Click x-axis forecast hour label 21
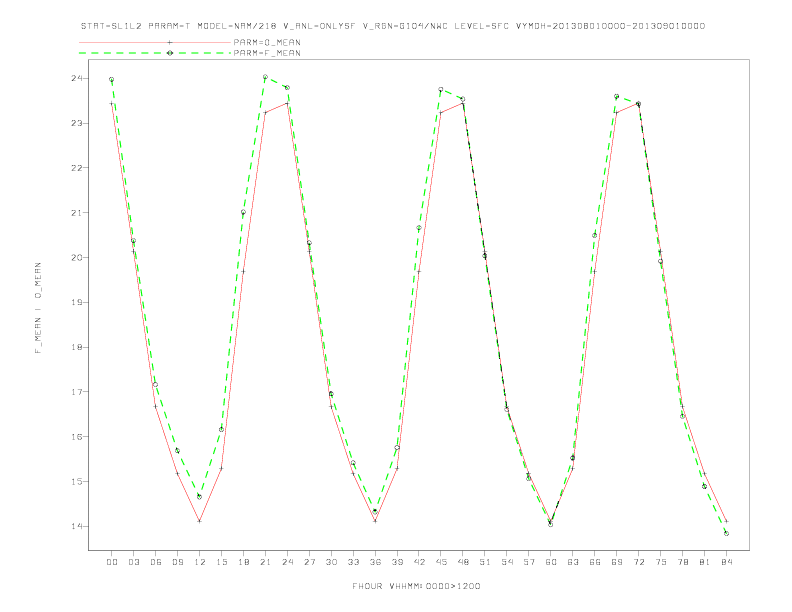The height and width of the screenshot is (612, 792). pyautogui.click(x=266, y=562)
